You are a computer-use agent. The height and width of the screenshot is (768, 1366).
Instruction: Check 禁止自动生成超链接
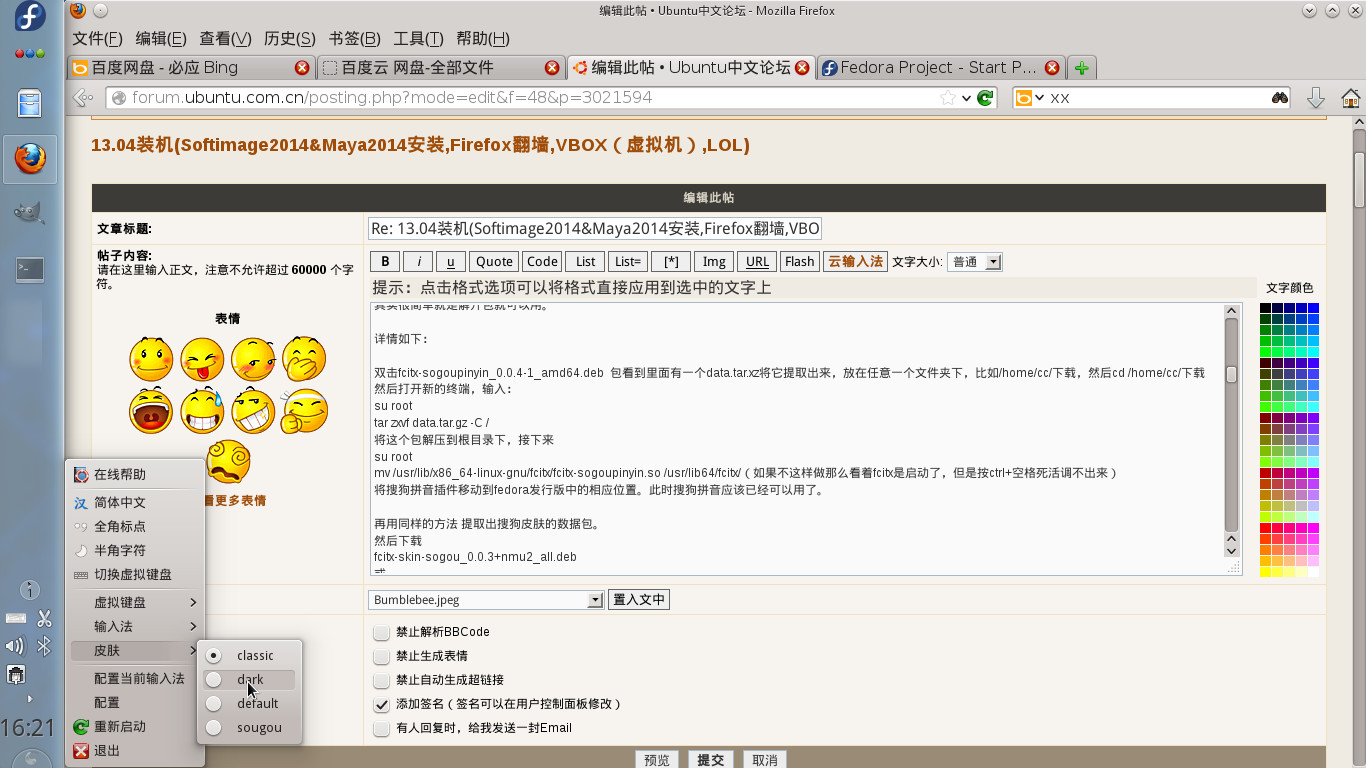[381, 680]
